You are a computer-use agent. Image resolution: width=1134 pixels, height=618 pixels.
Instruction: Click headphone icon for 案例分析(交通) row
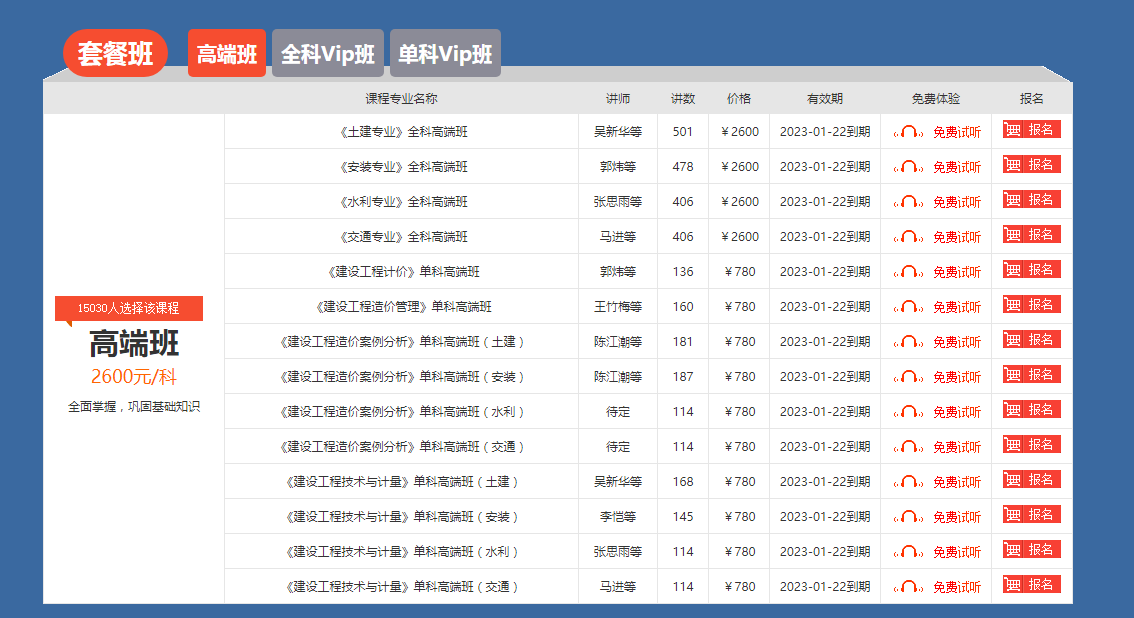click(908, 447)
